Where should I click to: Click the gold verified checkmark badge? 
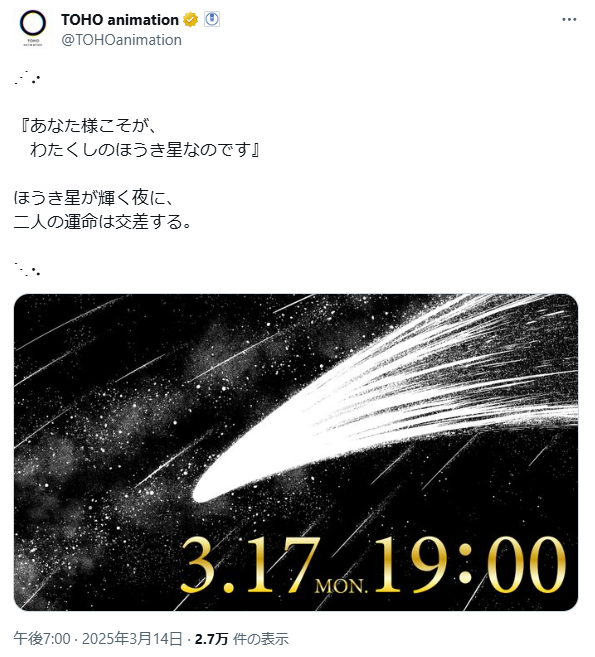point(191,20)
